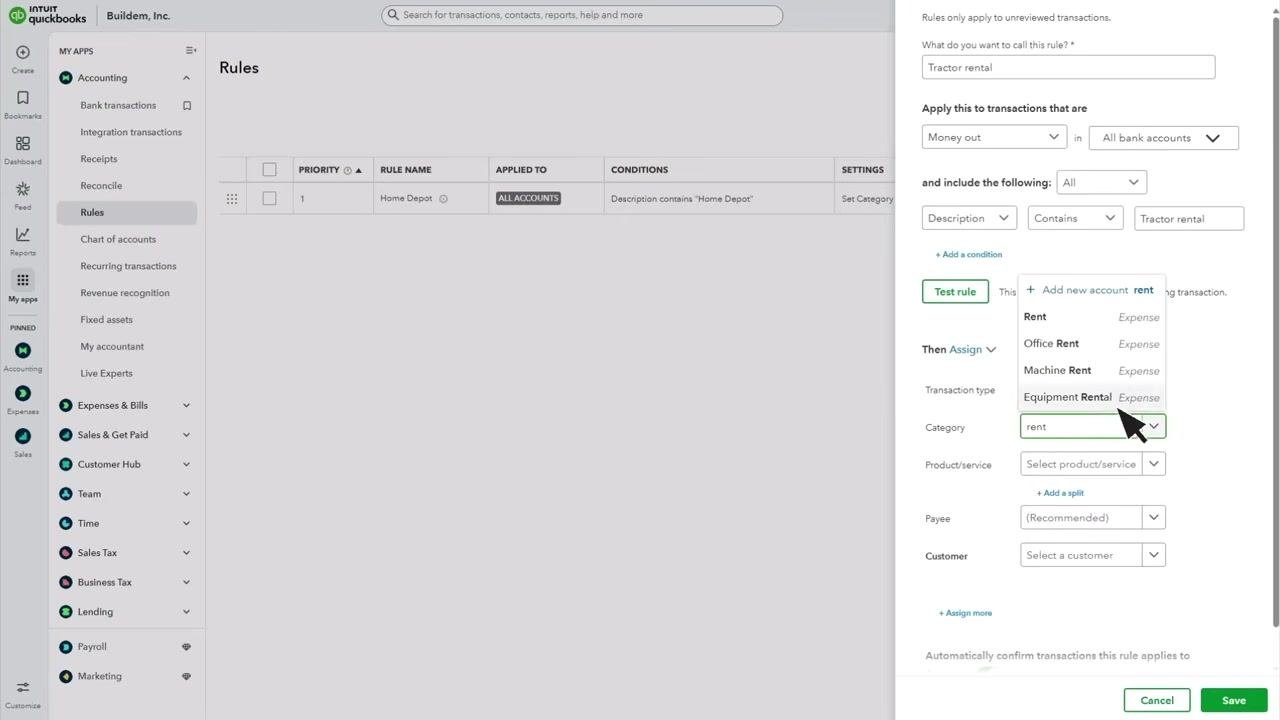Screen dimensions: 1280x720
Task: Click the Tractor rental condition value field
Action: (x=1189, y=218)
